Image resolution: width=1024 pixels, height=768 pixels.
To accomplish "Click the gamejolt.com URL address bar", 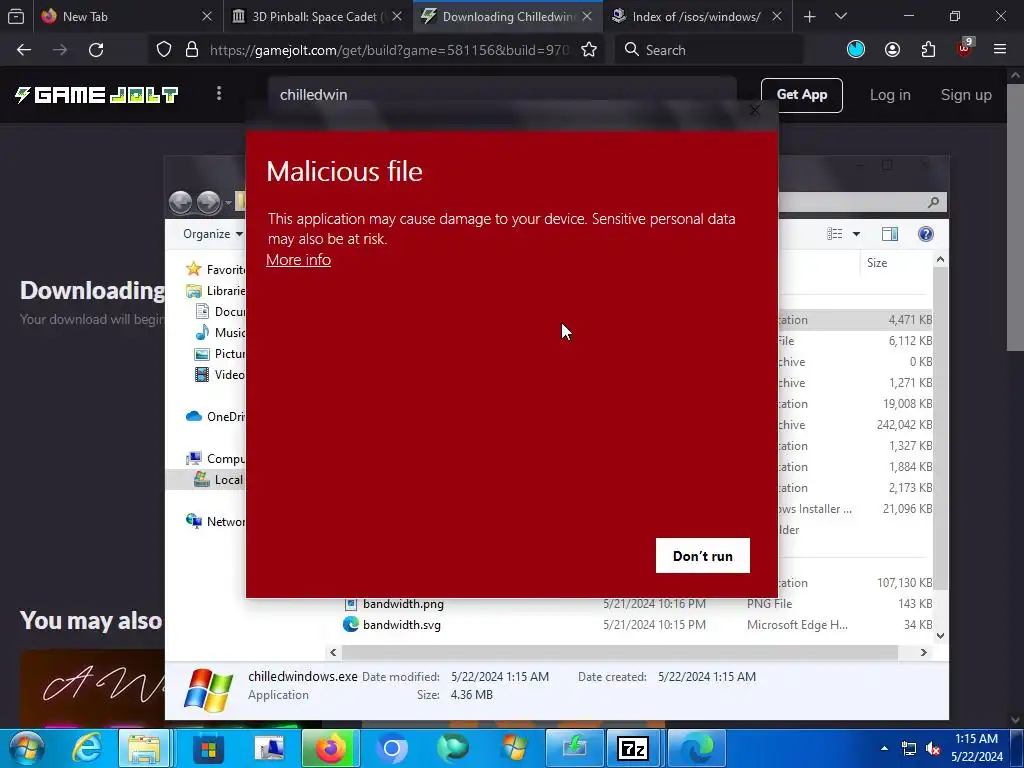I will click(389, 50).
